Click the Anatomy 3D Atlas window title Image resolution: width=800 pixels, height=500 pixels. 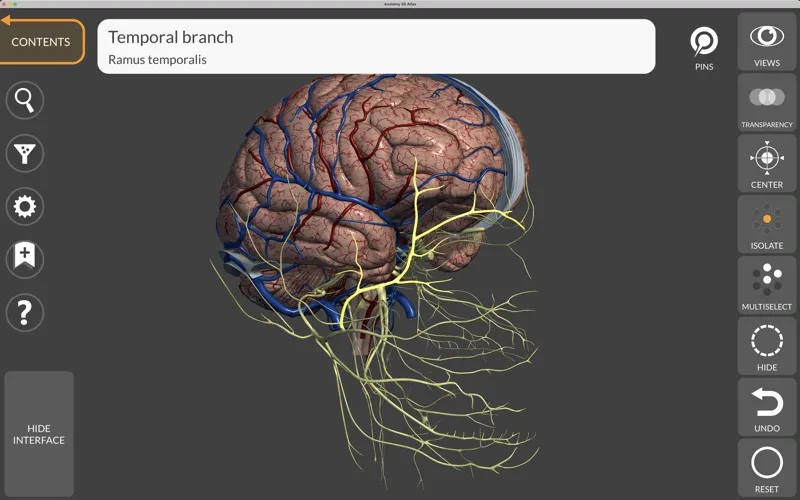point(400,4)
